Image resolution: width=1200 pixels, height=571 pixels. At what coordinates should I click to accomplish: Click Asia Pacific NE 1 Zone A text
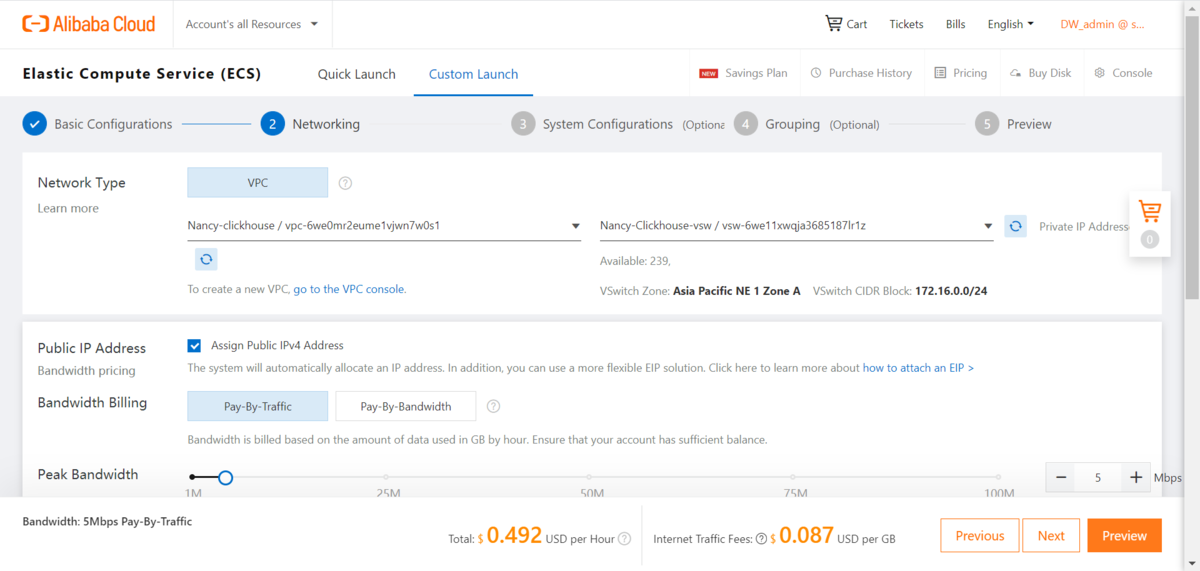coord(737,291)
